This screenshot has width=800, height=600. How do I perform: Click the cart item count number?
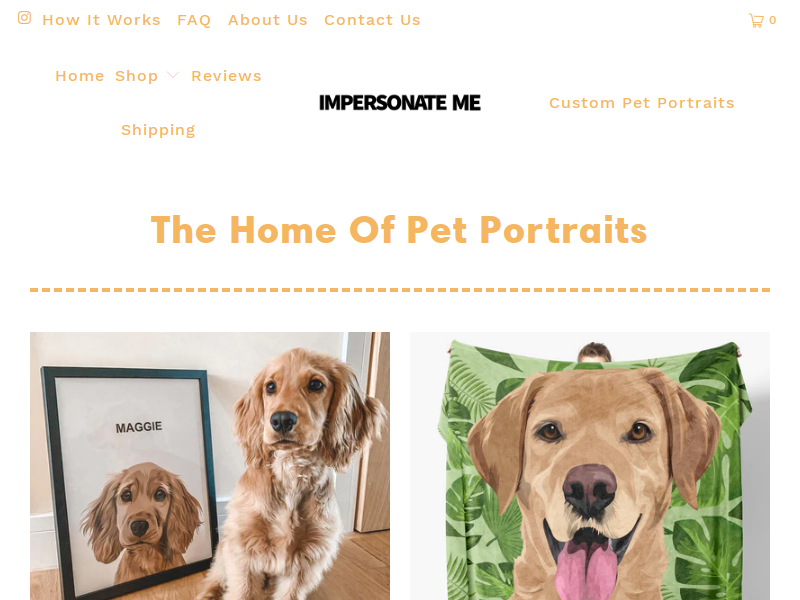tap(772, 20)
